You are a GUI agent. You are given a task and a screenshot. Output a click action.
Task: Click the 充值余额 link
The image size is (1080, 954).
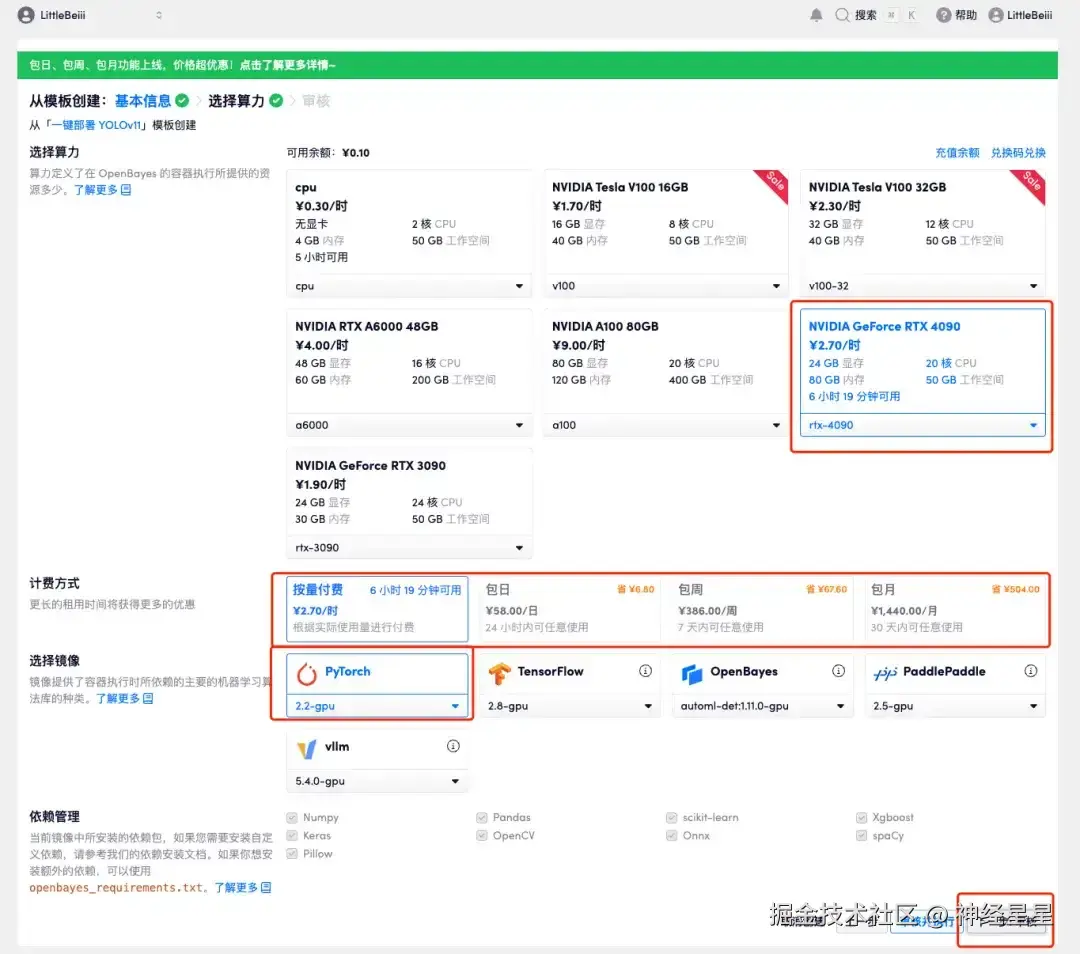[x=957, y=153]
